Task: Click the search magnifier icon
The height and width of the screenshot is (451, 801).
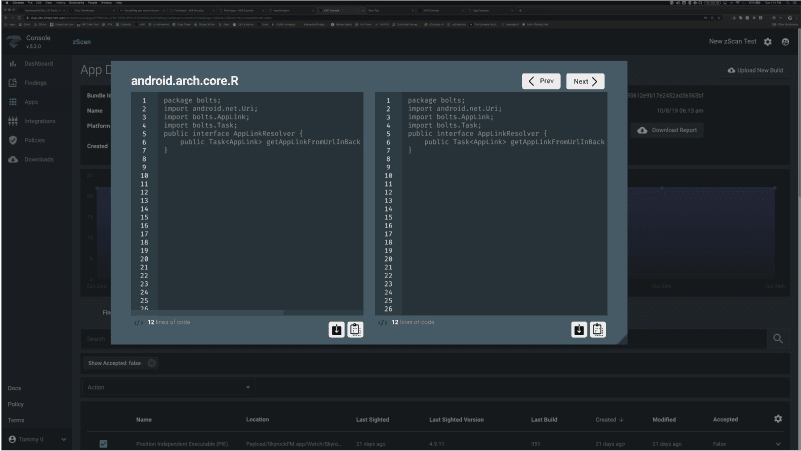Action: click(778, 339)
